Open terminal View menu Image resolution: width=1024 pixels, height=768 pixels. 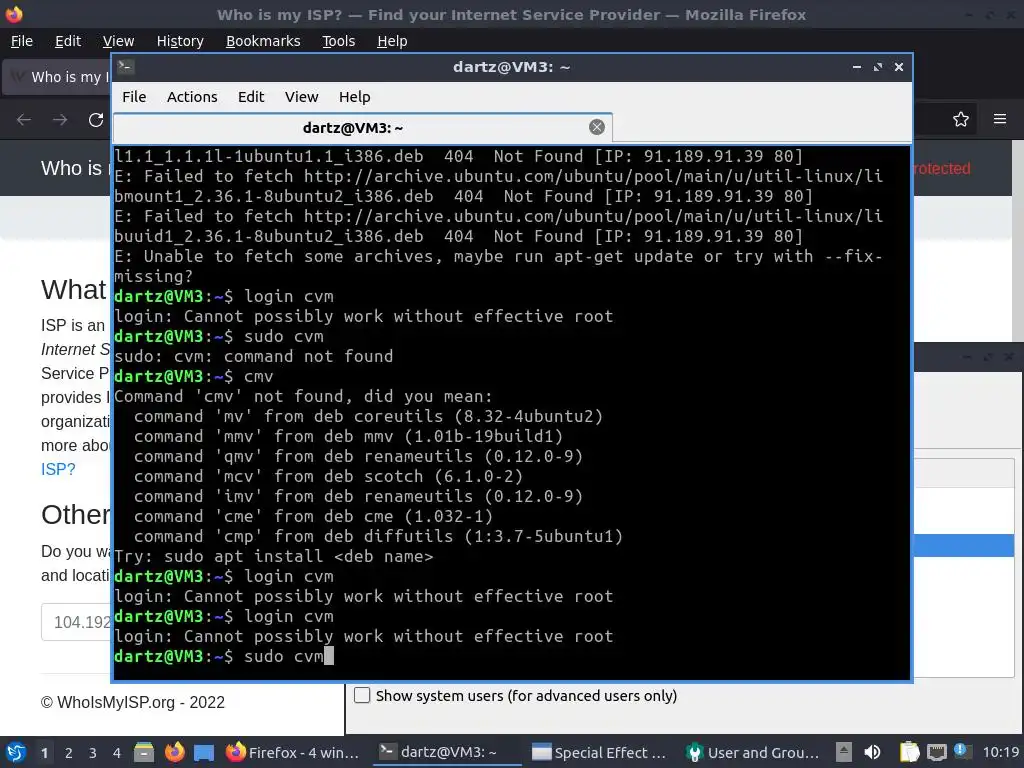click(301, 97)
